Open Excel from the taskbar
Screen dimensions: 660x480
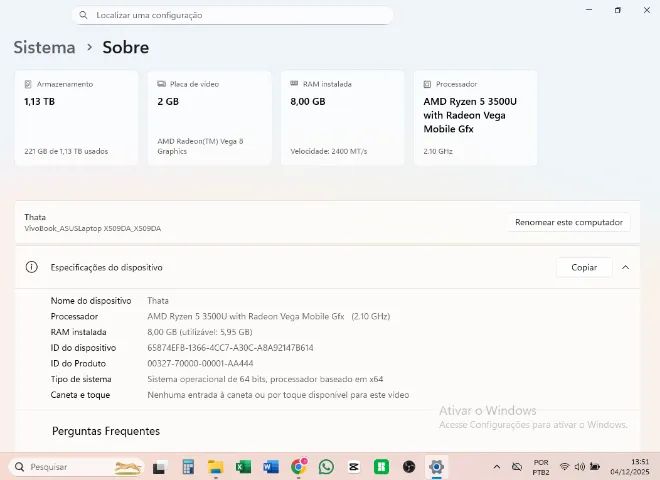[243, 467]
